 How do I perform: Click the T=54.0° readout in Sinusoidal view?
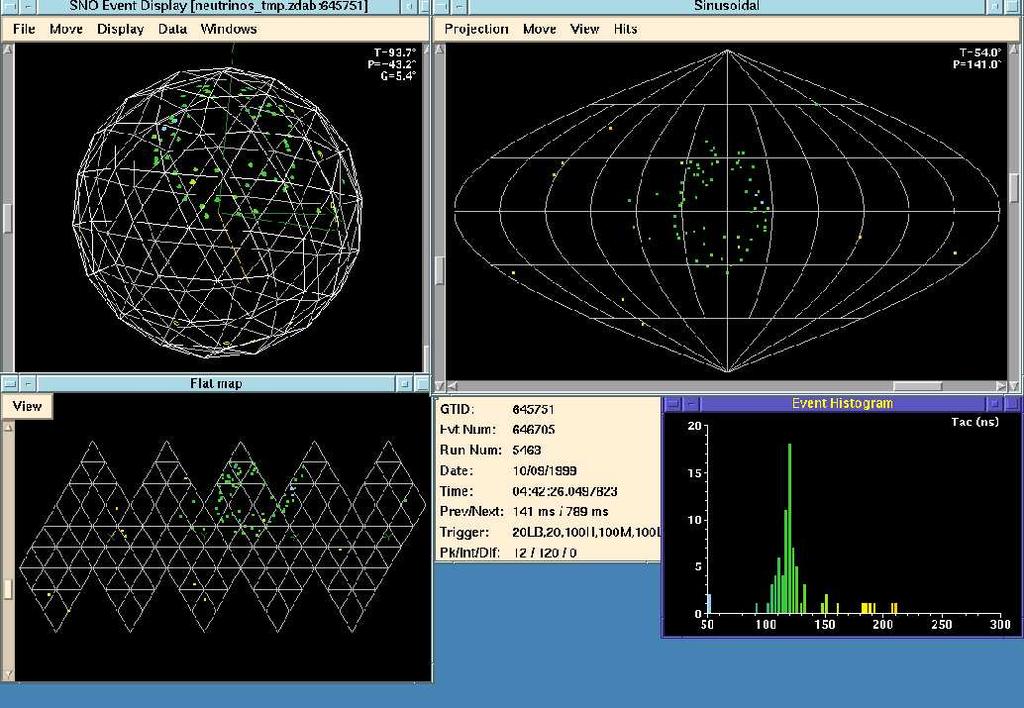click(x=980, y=52)
